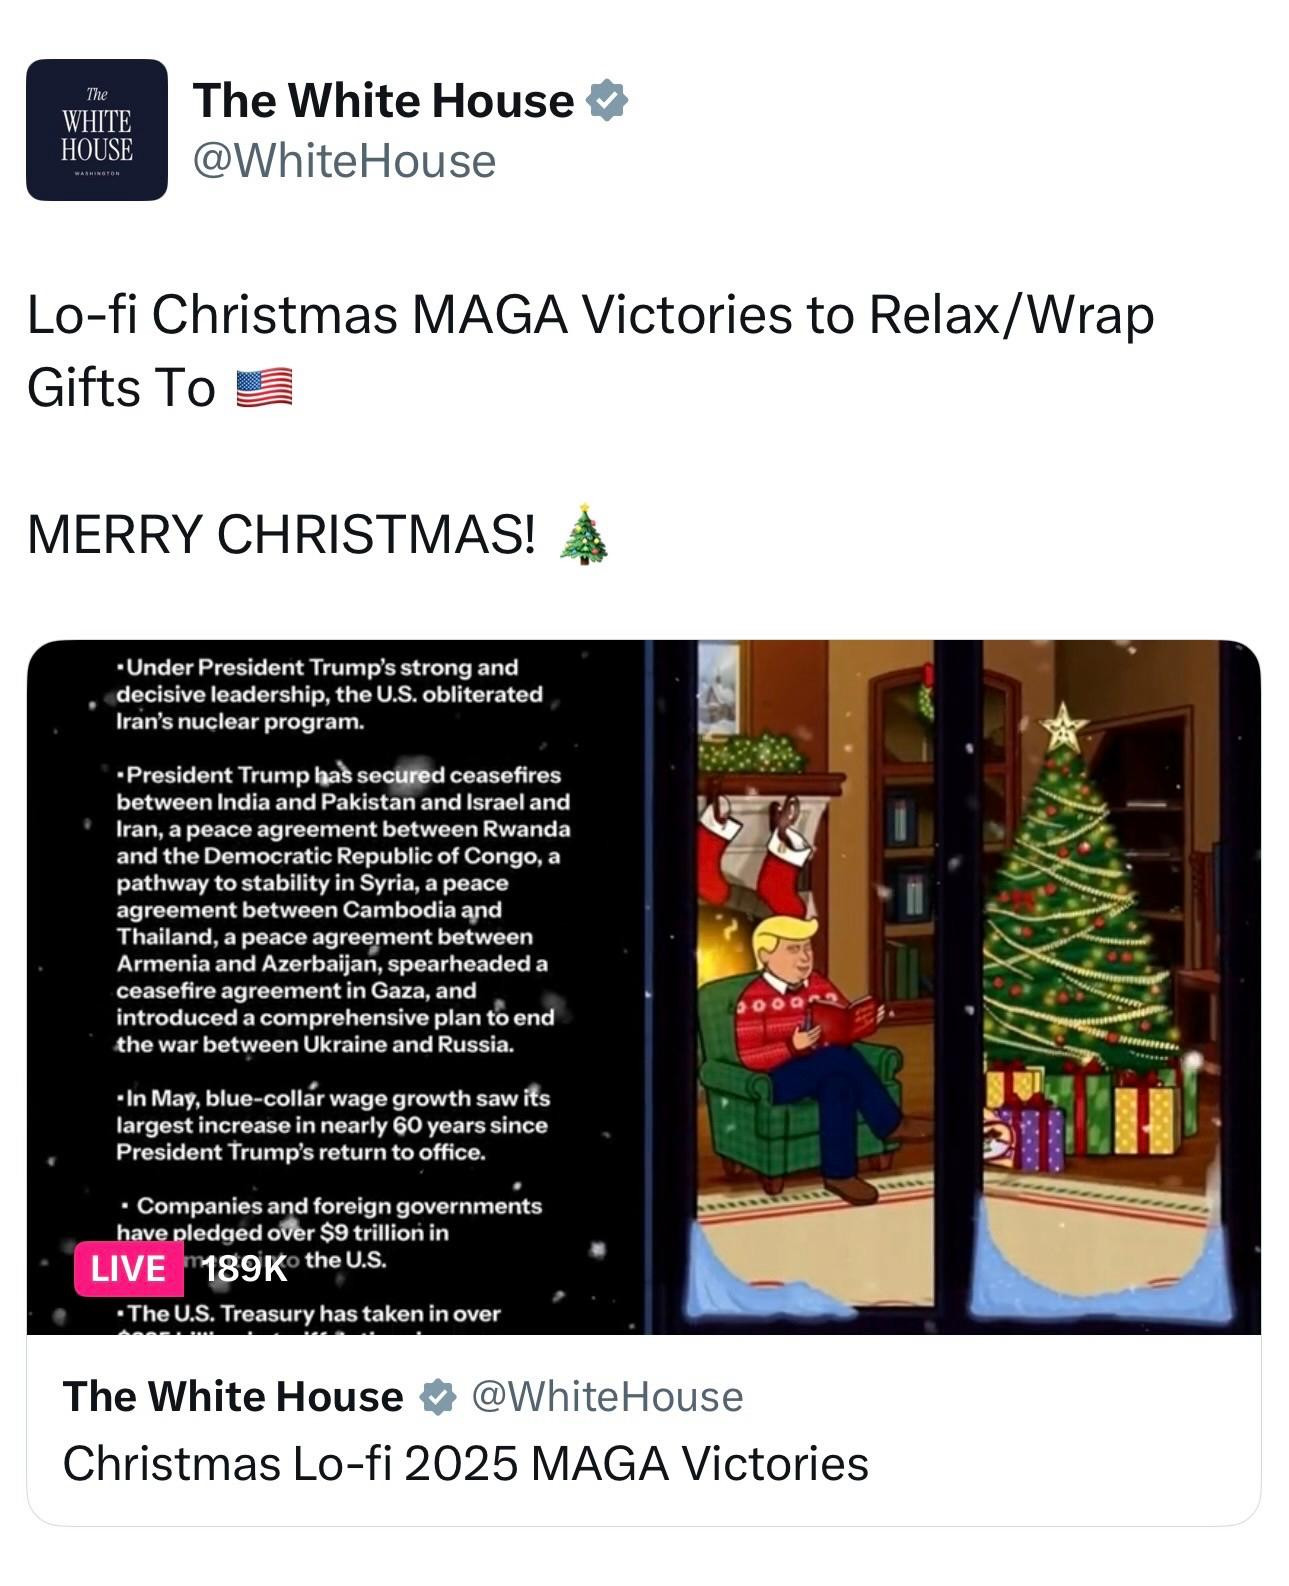The height and width of the screenshot is (1586, 1289).
Task: Click the verified badge beside the header name
Action: tap(607, 101)
